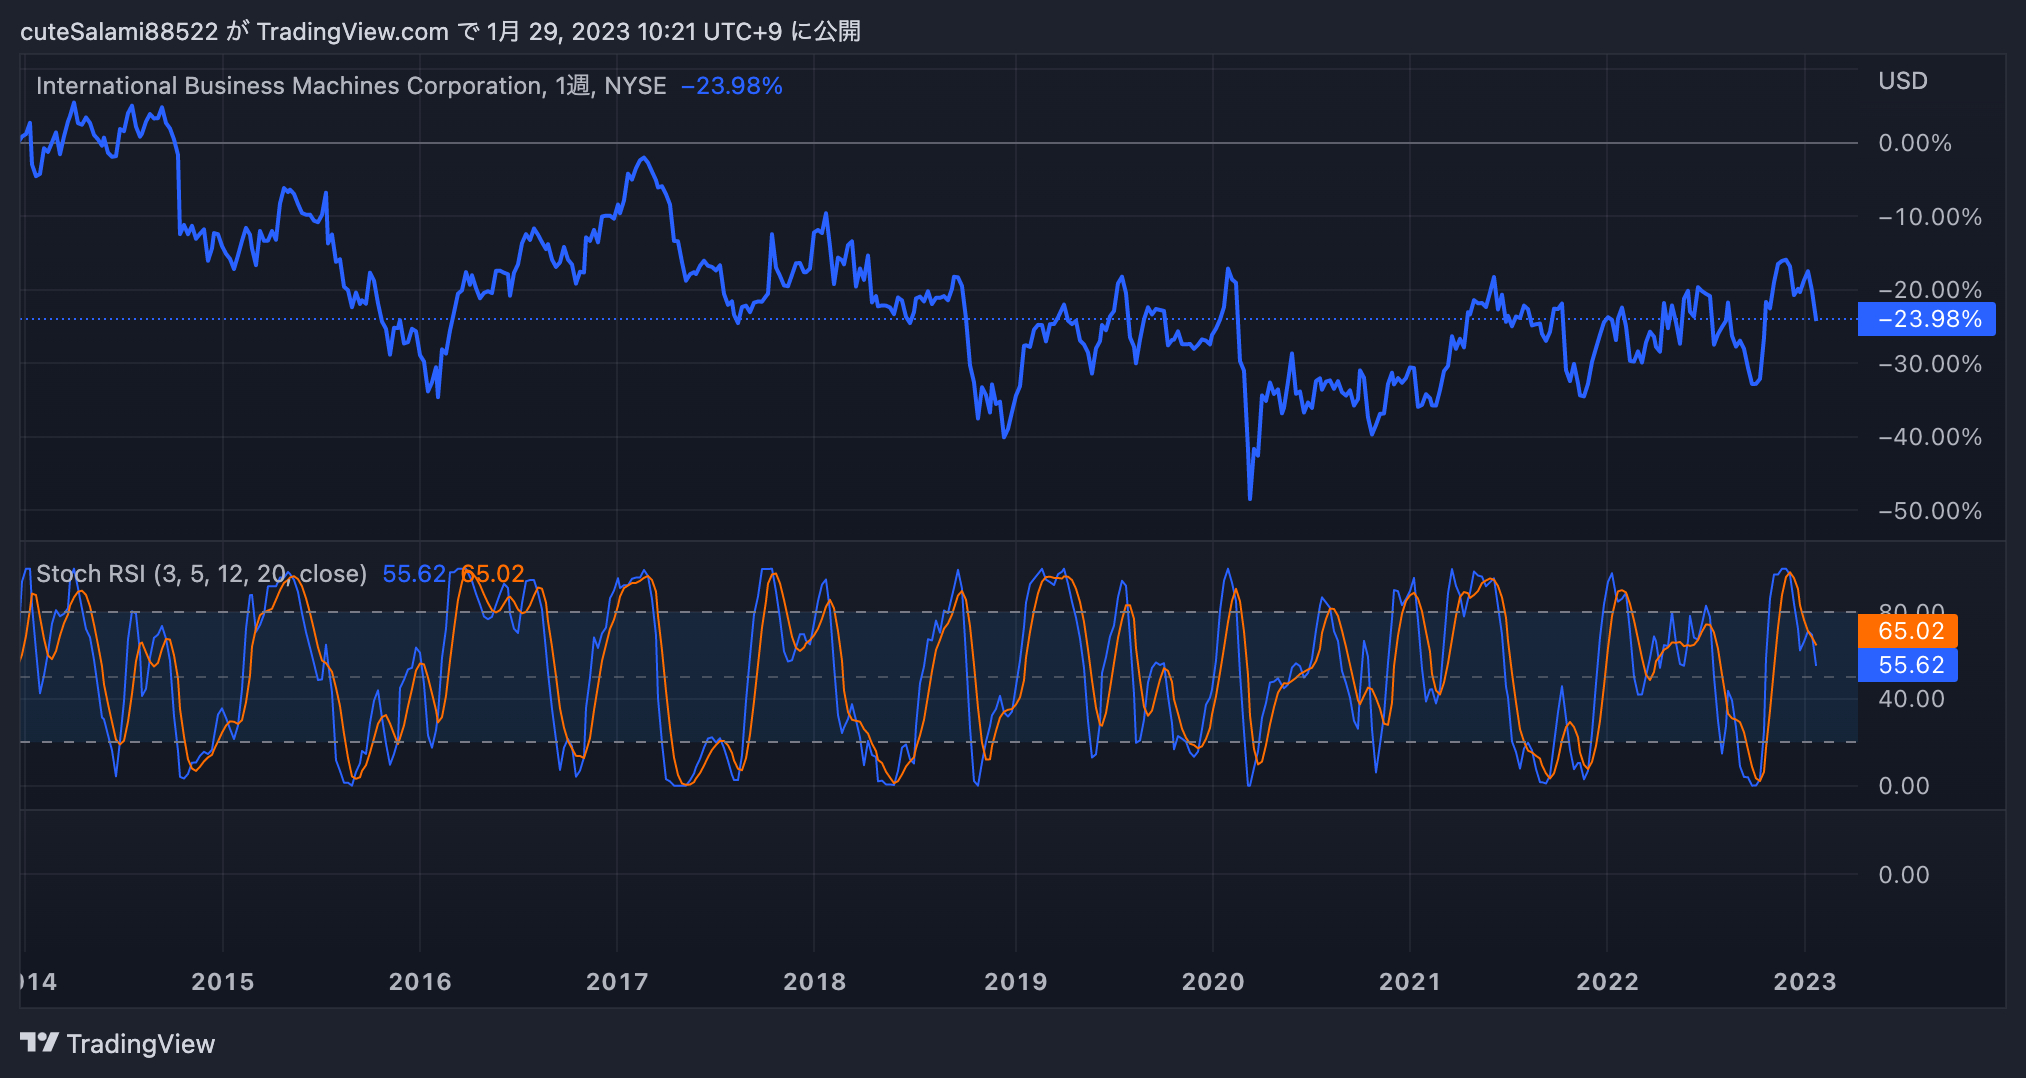
Task: Click the 2017 year label on time axis
Action: point(617,982)
